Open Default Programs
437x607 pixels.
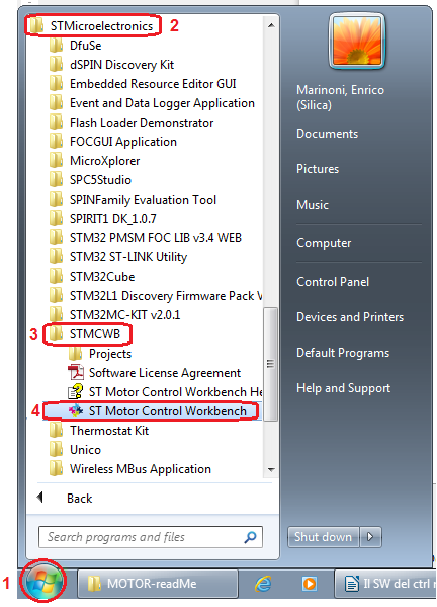(x=343, y=353)
